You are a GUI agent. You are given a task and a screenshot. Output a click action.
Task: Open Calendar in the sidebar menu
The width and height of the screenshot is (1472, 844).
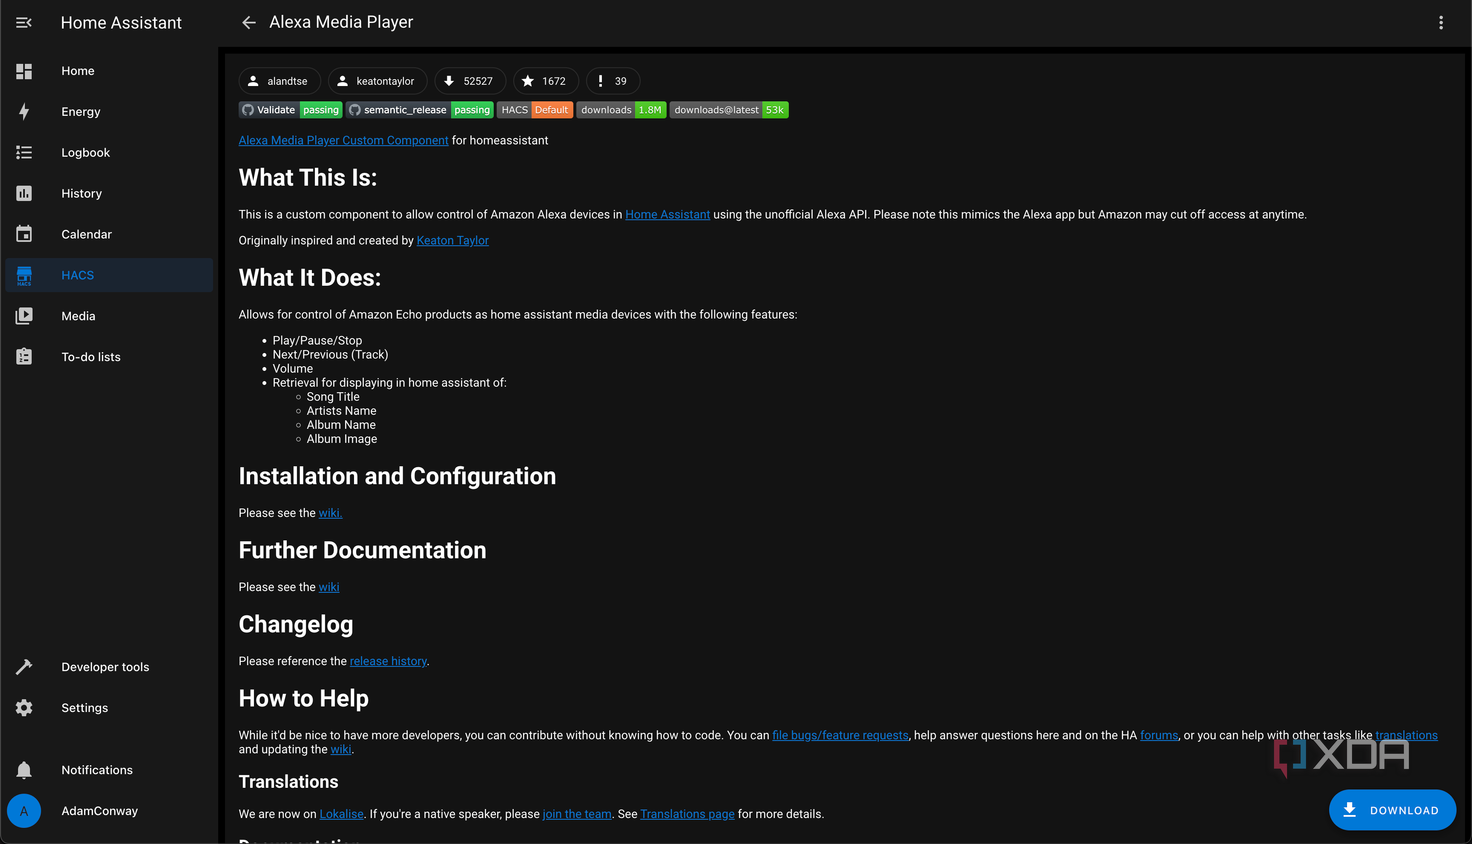(109, 234)
